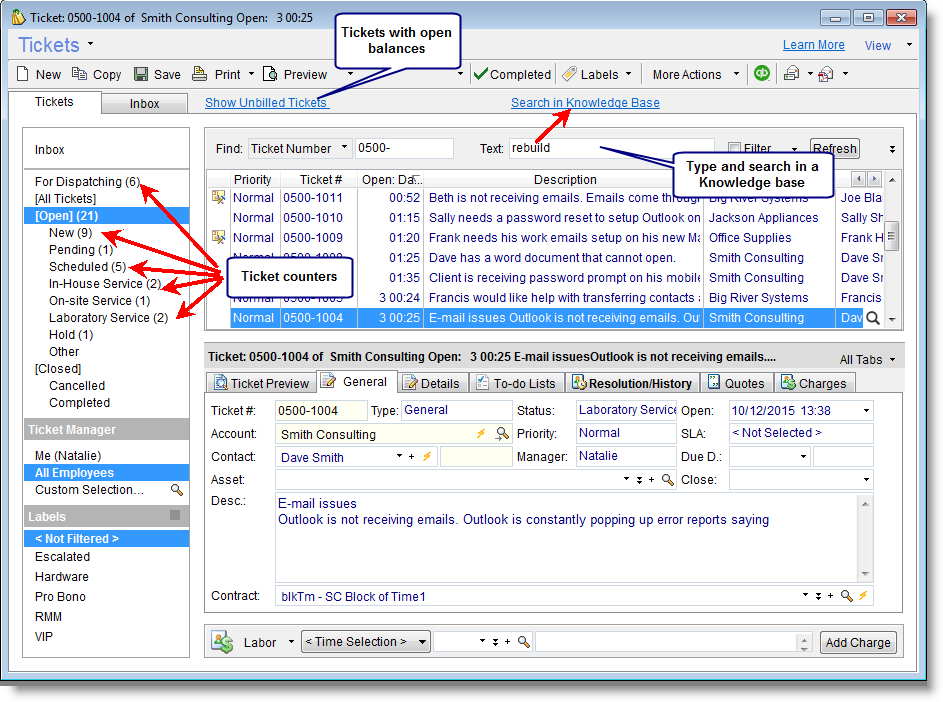Click the Labels tag icon
The height and width of the screenshot is (702, 943).
[x=569, y=74]
